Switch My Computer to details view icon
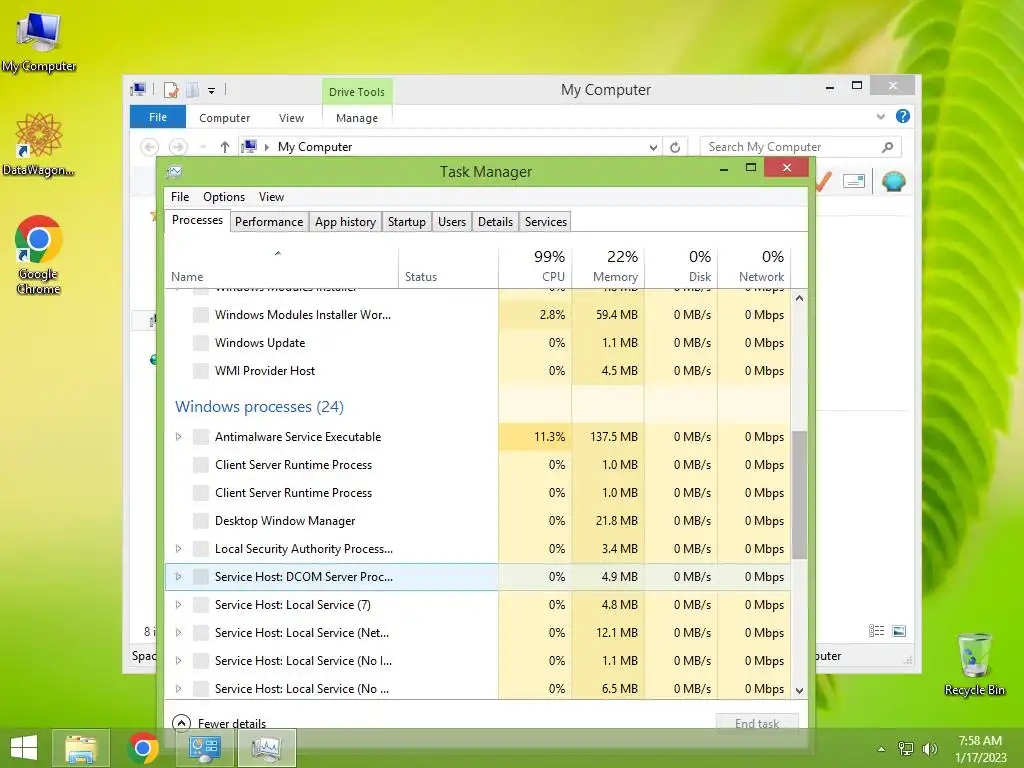The width and height of the screenshot is (1024, 768). click(x=876, y=631)
